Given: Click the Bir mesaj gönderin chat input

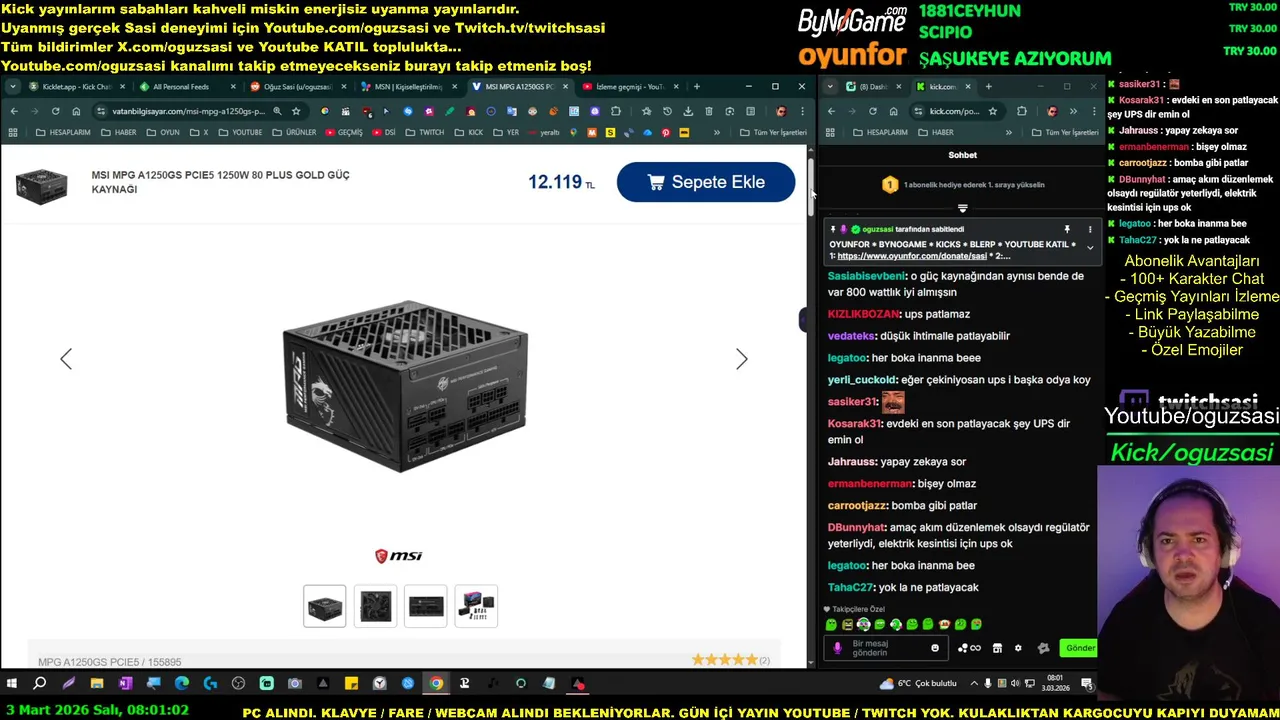Looking at the screenshot, I should point(884,648).
